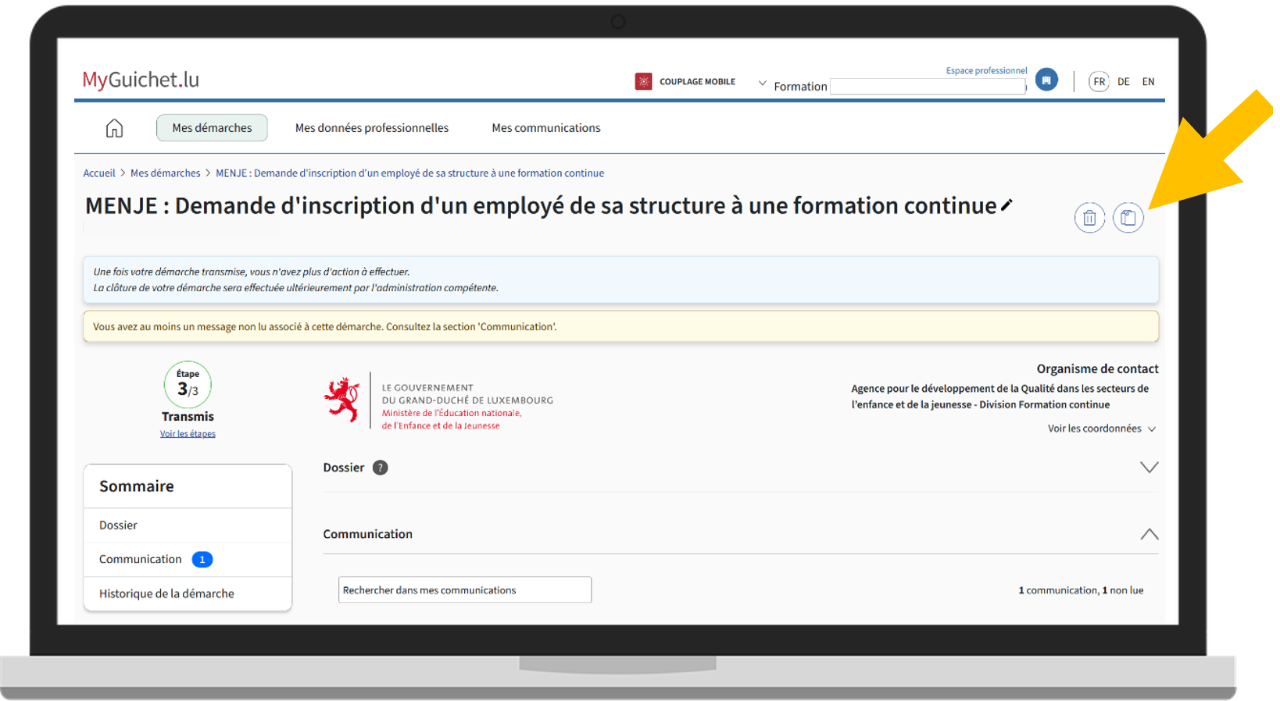Click the blue professional space avatar icon
The width and height of the screenshot is (1280, 701).
pyautogui.click(x=1046, y=81)
